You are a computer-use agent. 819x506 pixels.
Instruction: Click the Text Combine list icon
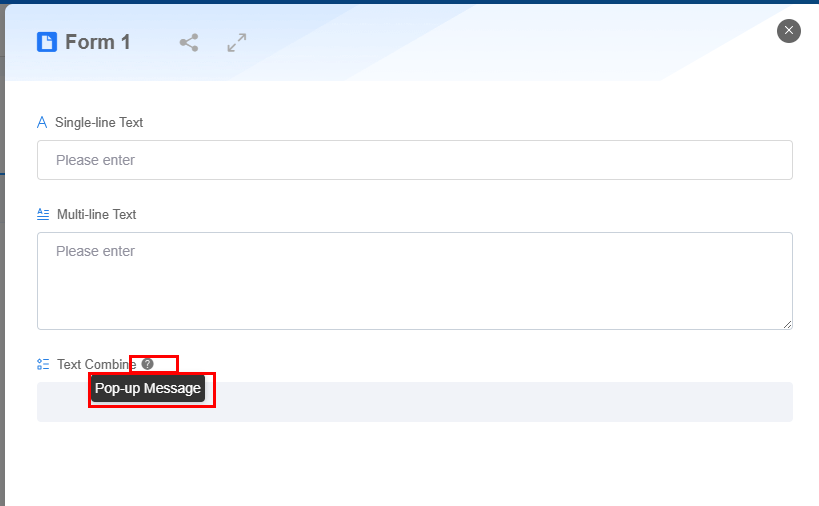(43, 364)
